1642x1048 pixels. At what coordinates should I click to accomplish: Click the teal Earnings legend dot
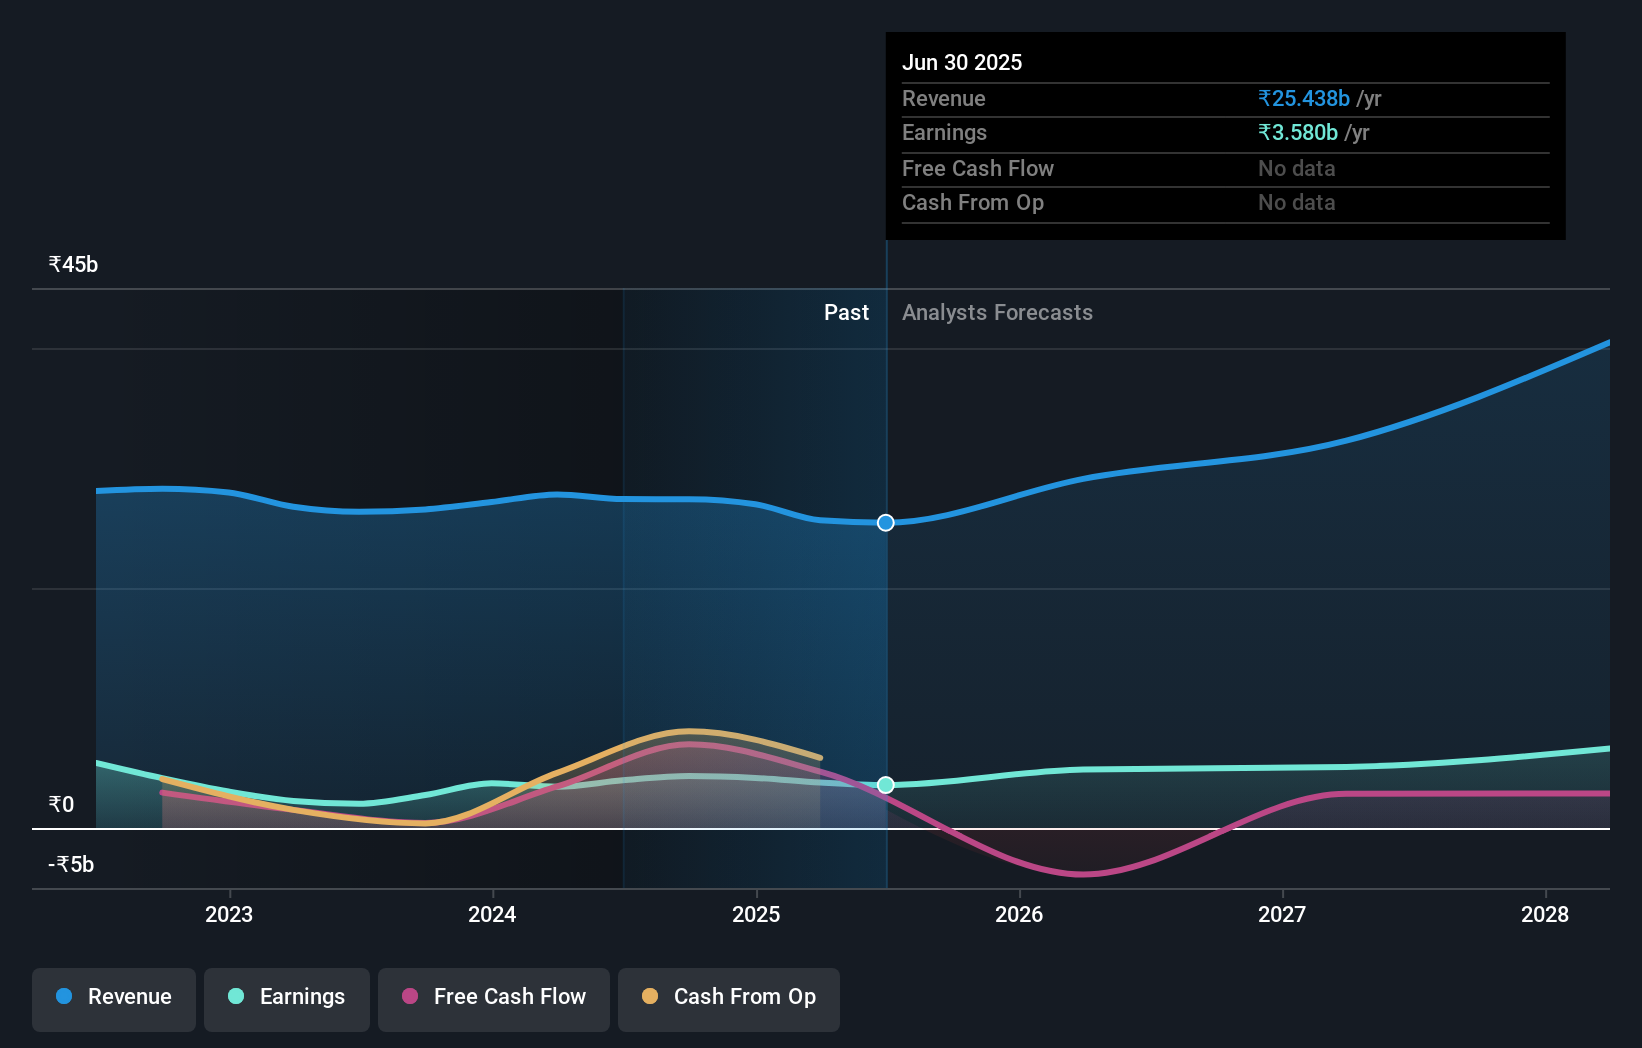[x=234, y=997]
